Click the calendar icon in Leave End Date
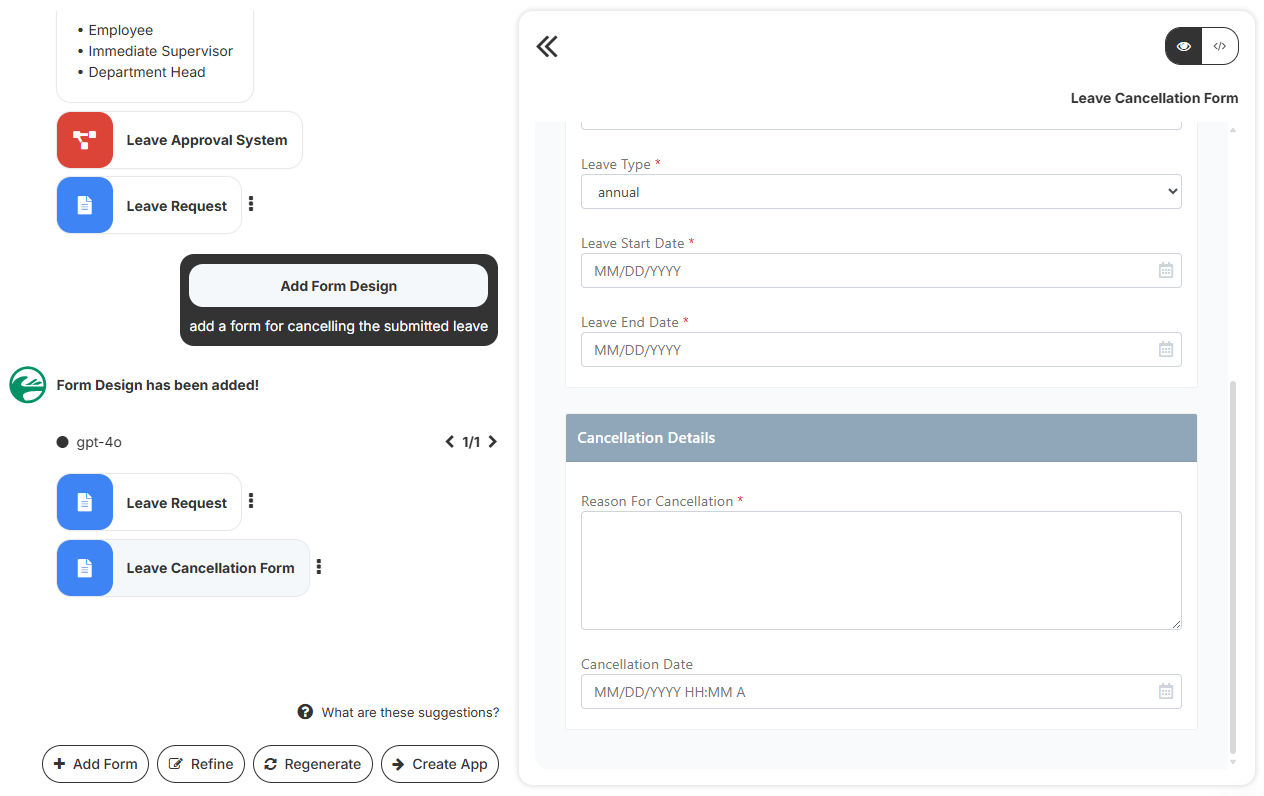 pos(1165,350)
